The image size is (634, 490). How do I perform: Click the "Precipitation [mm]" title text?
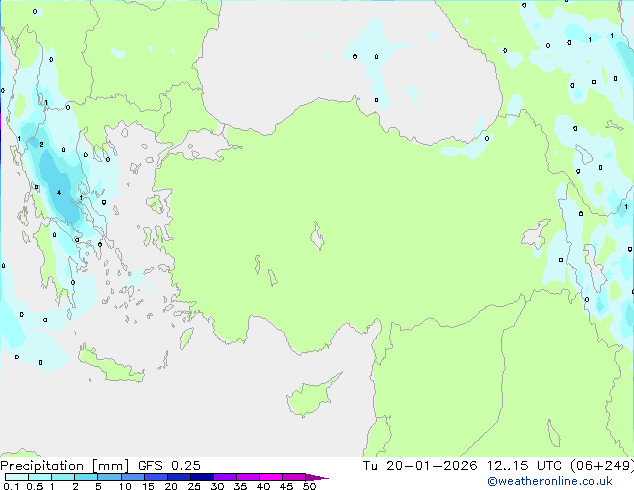tap(65, 466)
